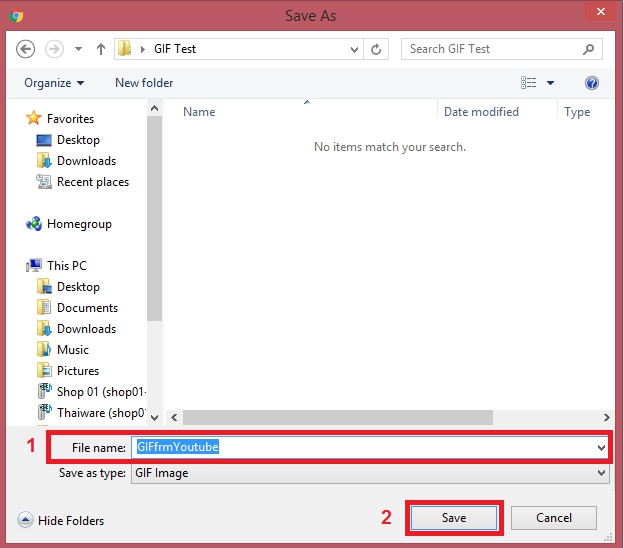Sort by Date modified column
Viewport: 624px width, 548px height.
tap(481, 112)
